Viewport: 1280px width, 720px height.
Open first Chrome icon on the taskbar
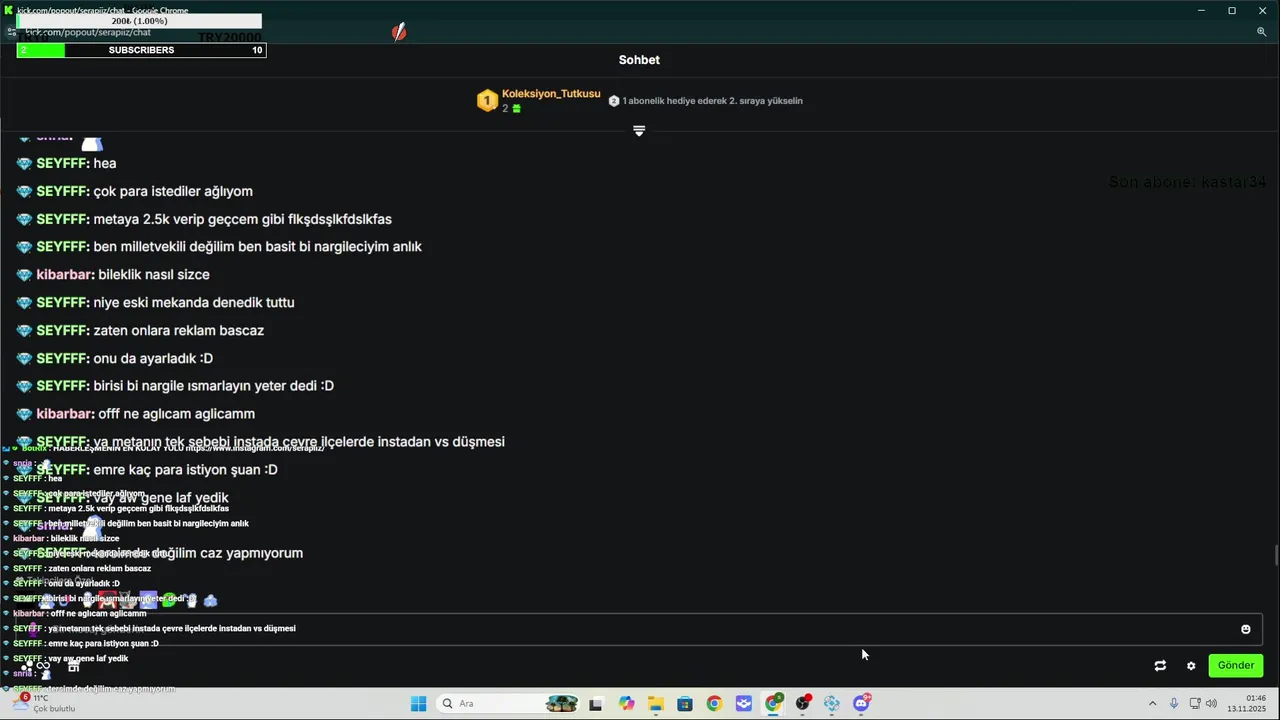tap(714, 704)
